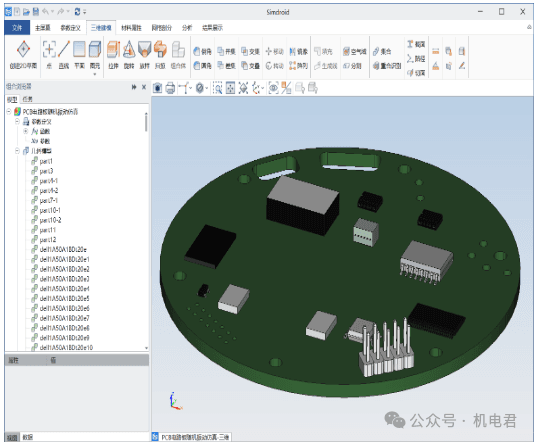The height and width of the screenshot is (442, 534).
Task: Click the Overlap recognition tool
Action: (387, 65)
